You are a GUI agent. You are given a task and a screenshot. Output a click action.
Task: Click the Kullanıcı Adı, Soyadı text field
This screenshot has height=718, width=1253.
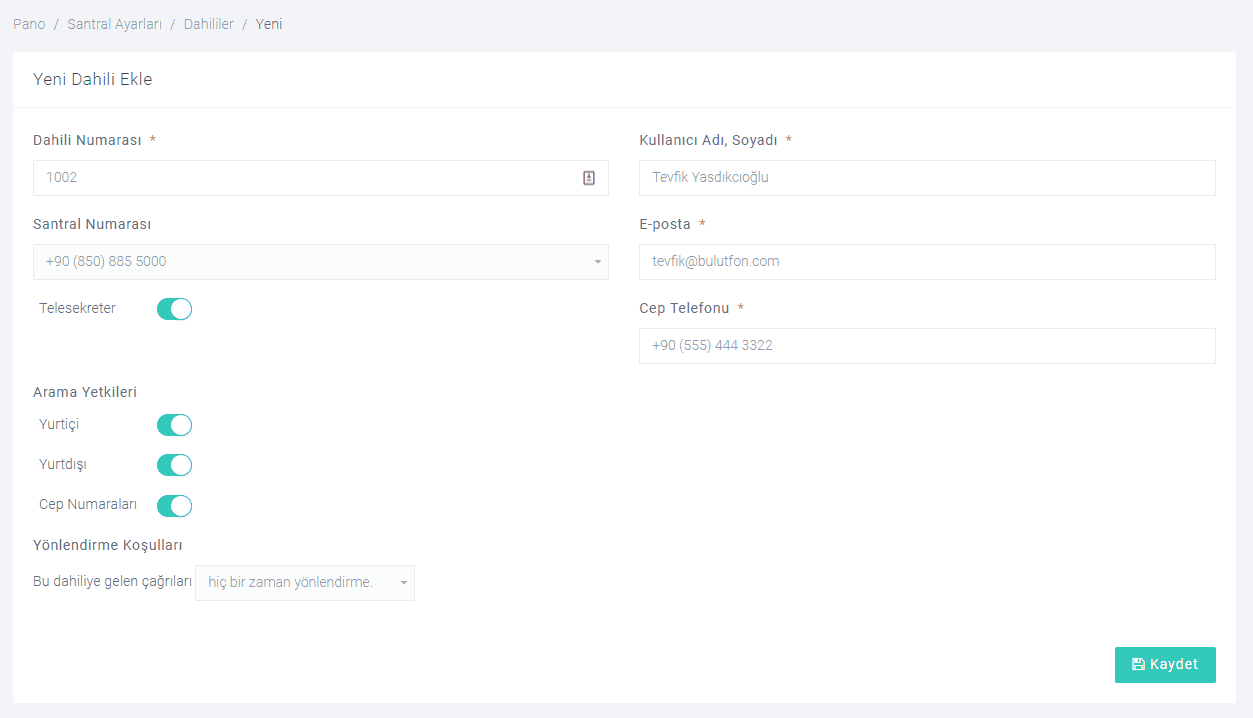point(926,178)
